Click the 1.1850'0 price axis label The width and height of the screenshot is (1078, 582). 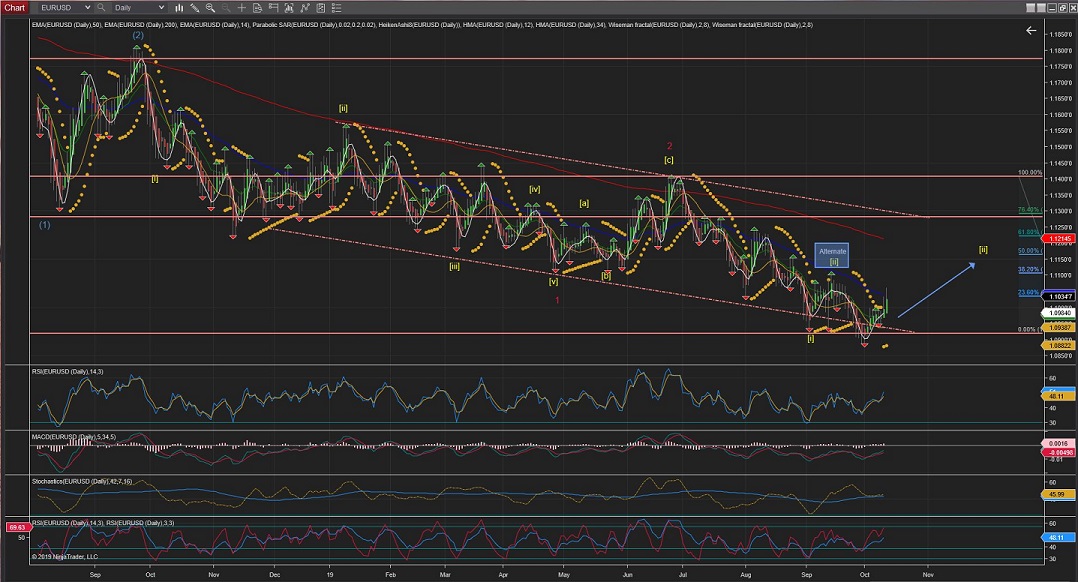tap(1059, 34)
